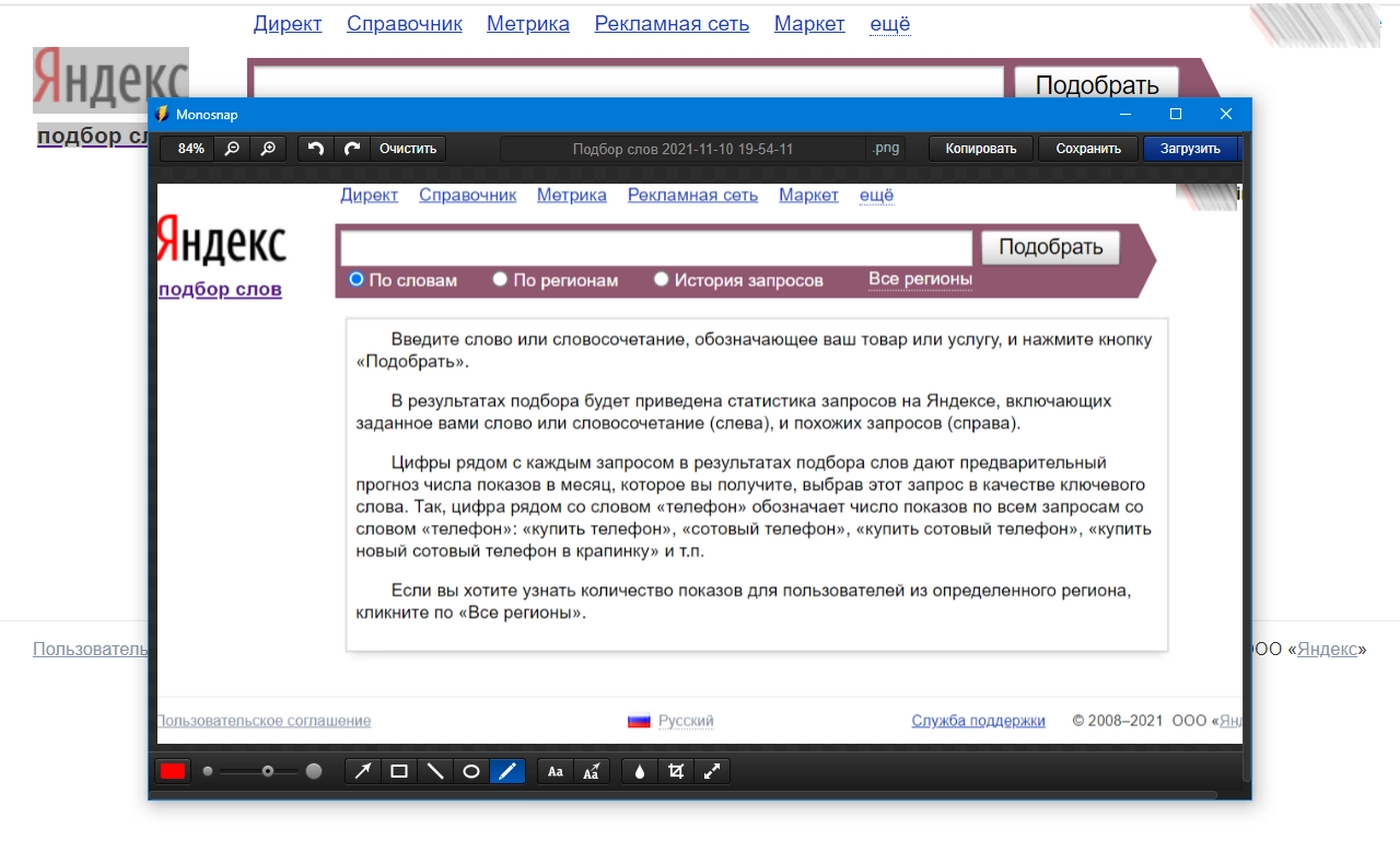
Task: Open the Resize image tool
Action: tap(712, 771)
